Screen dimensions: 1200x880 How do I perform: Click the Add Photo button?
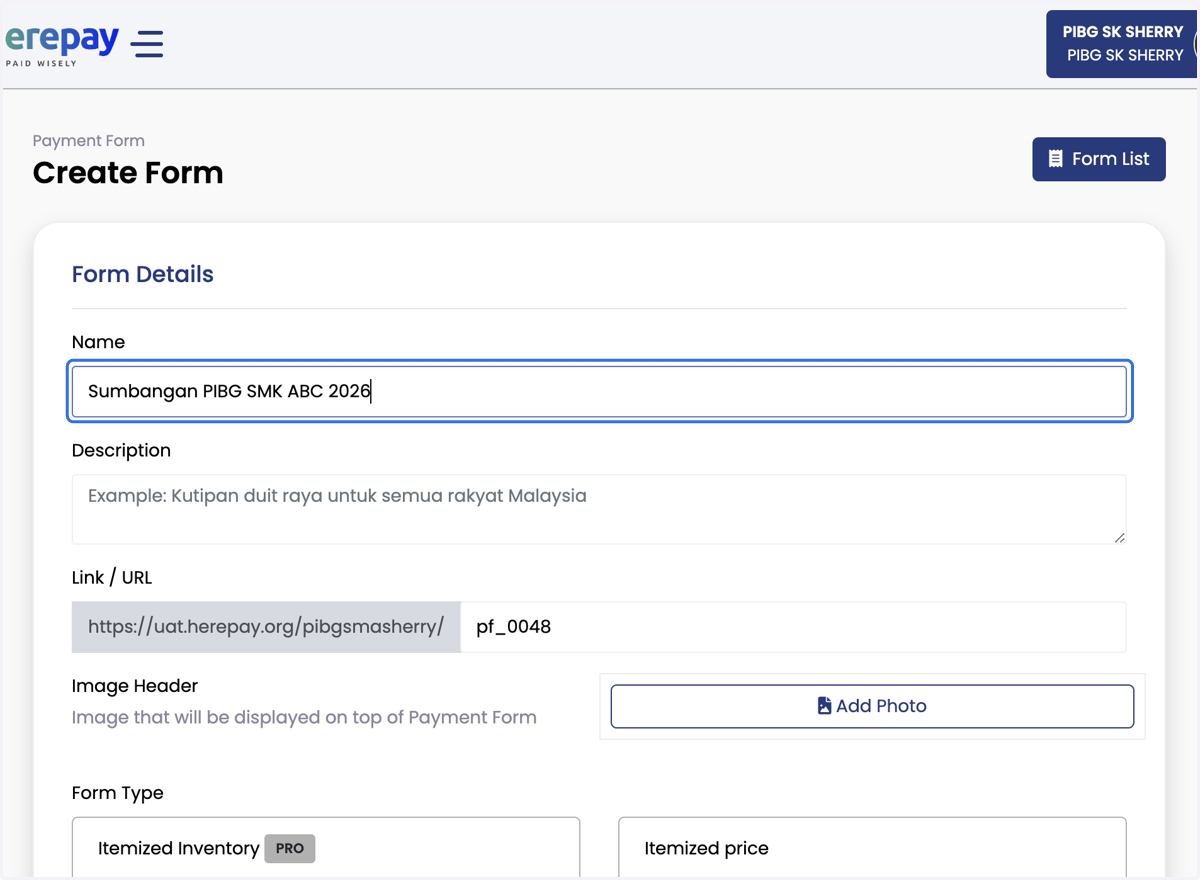click(x=872, y=706)
